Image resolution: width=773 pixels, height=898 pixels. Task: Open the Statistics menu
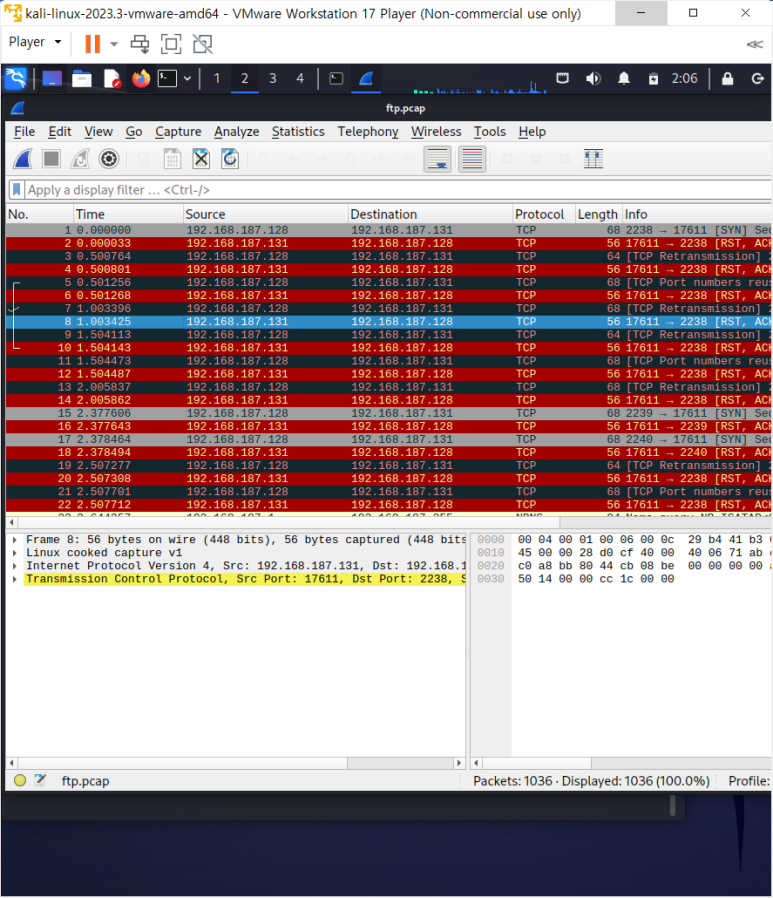tap(298, 132)
